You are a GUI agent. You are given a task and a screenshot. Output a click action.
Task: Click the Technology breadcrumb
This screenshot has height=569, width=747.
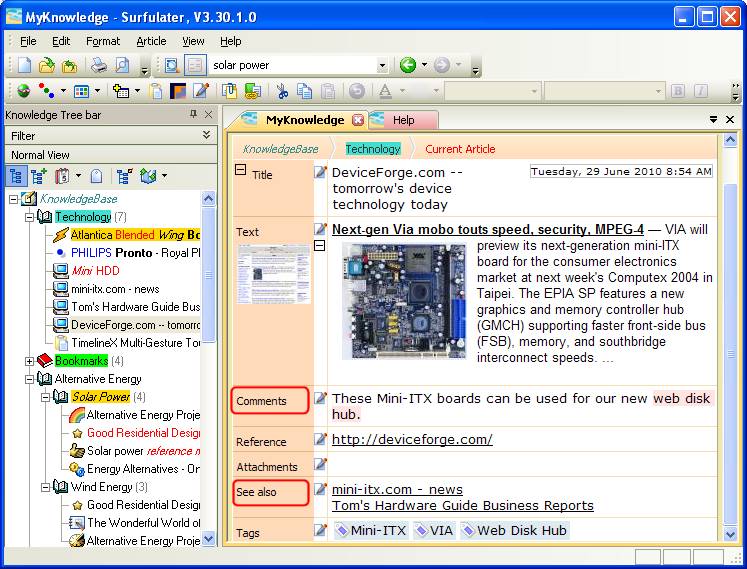[x=373, y=149]
